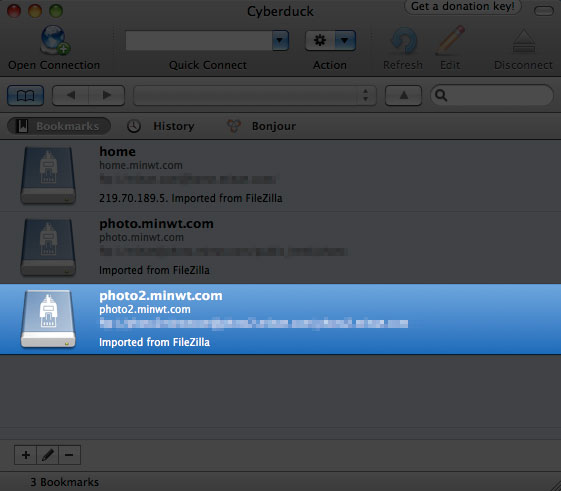Select the photo.minwt.com drive icon
This screenshot has height=491, width=561.
pos(48,247)
